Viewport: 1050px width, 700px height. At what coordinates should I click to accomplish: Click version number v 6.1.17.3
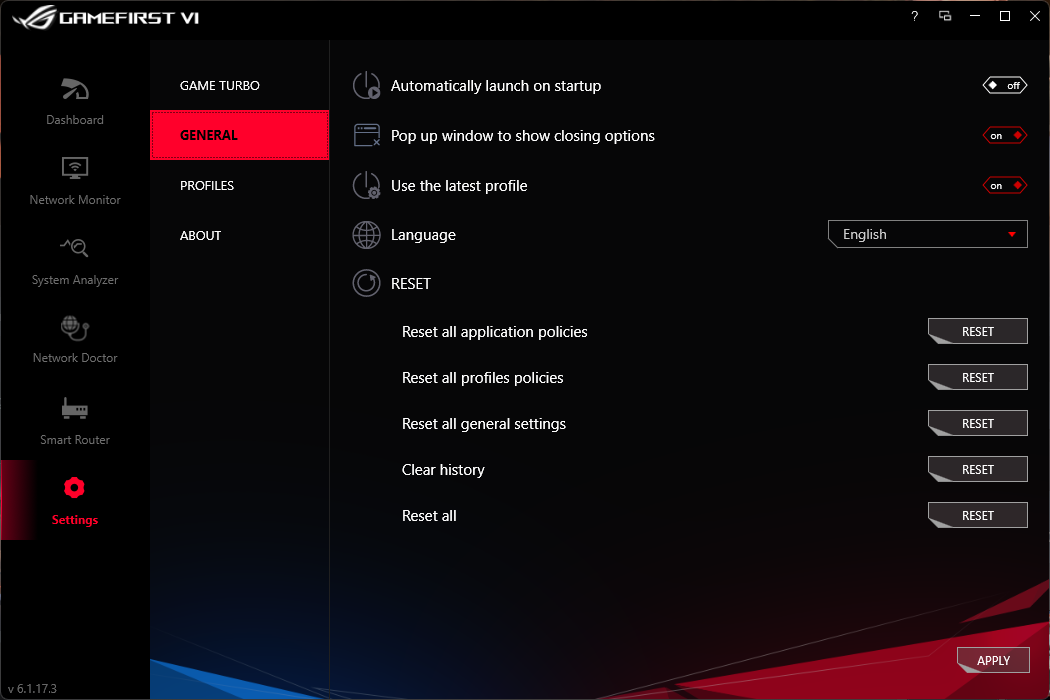[32, 689]
